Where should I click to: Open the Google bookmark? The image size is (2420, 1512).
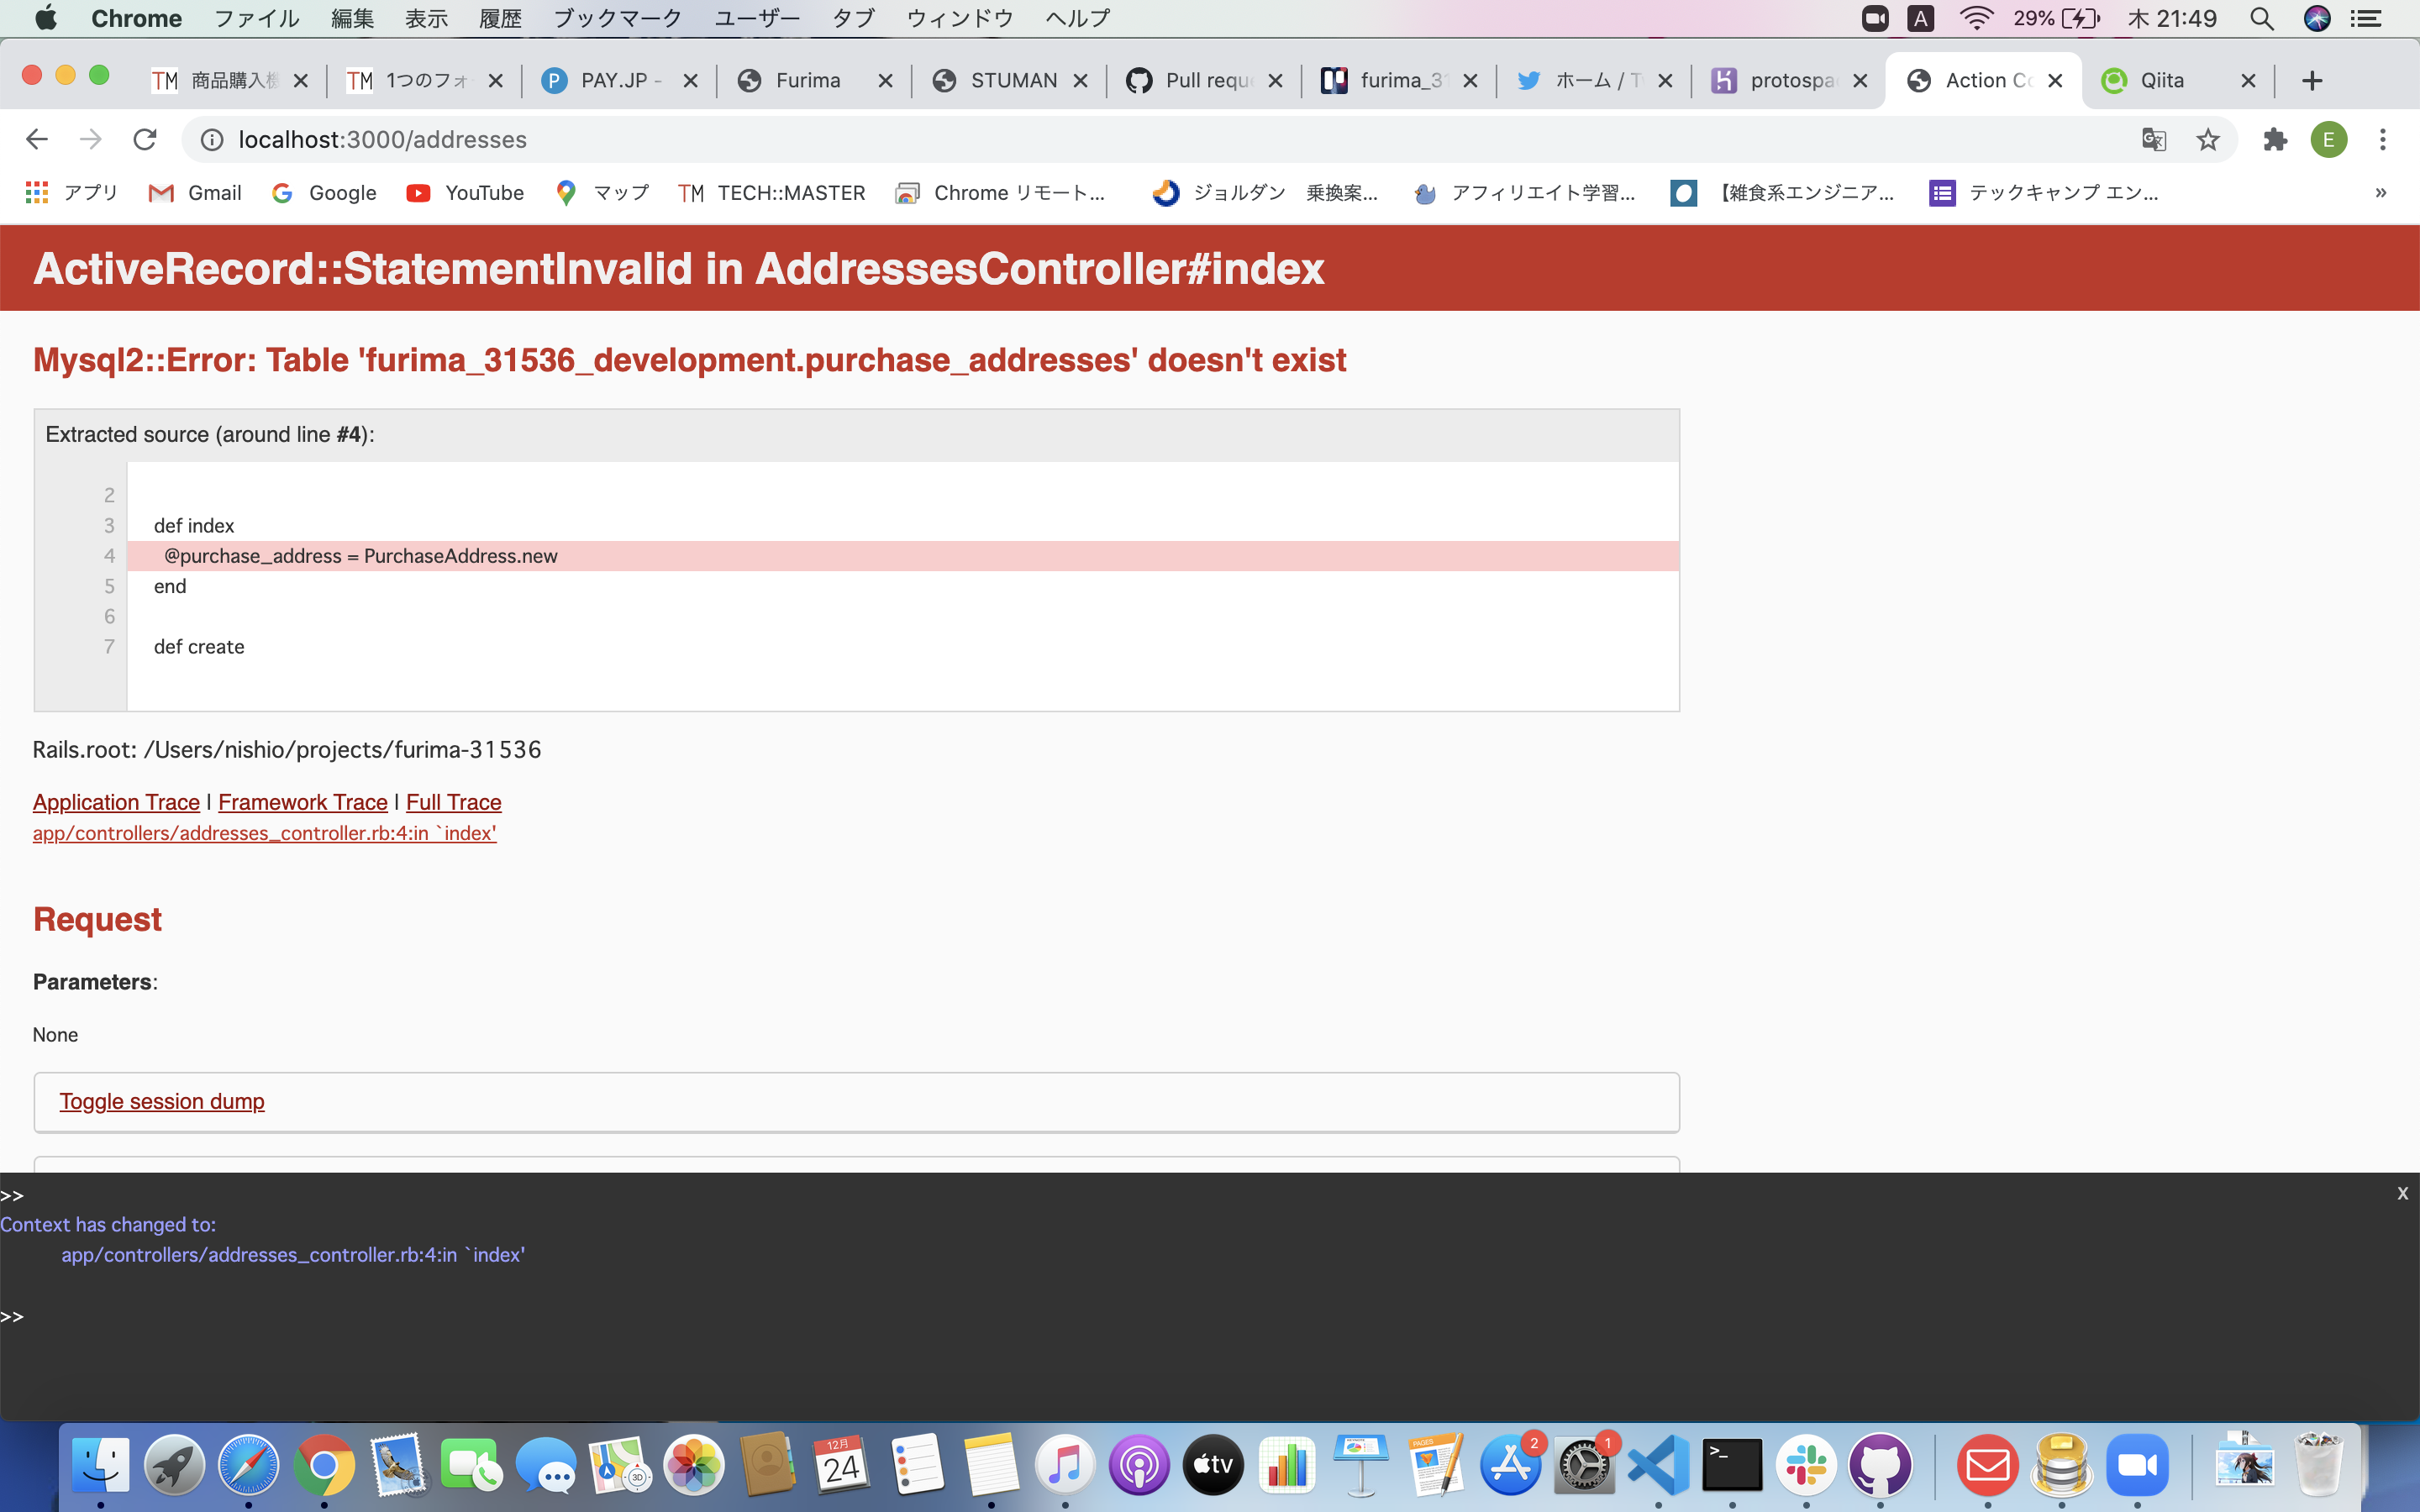tap(324, 192)
